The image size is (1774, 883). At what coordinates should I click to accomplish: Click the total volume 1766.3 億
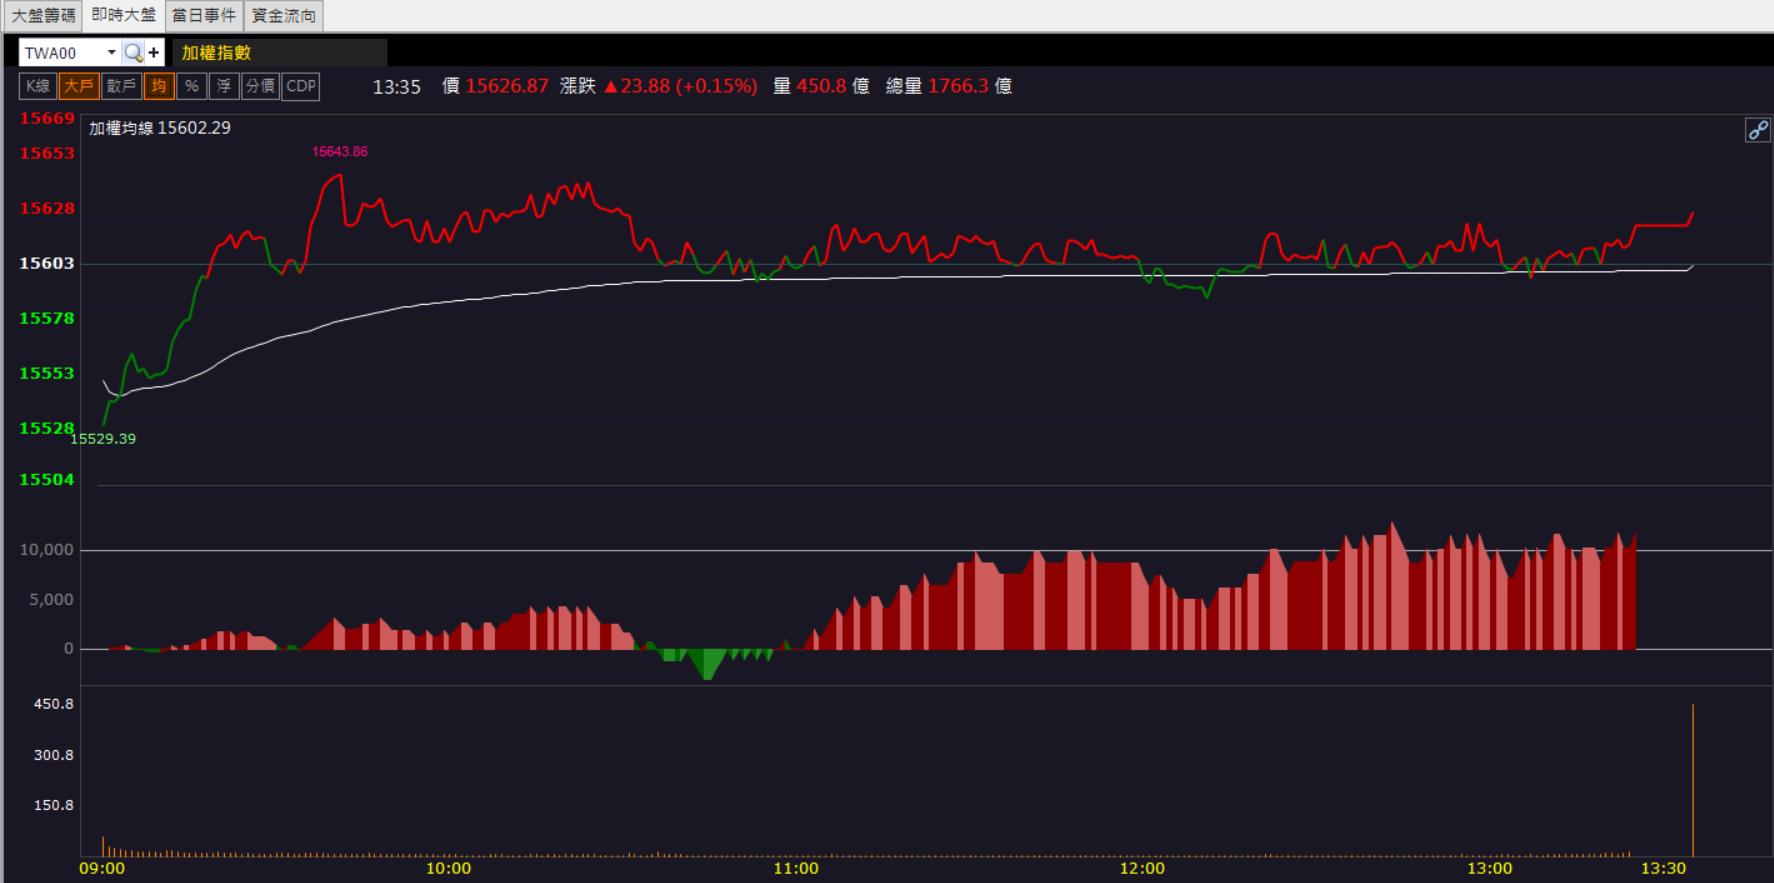click(970, 86)
